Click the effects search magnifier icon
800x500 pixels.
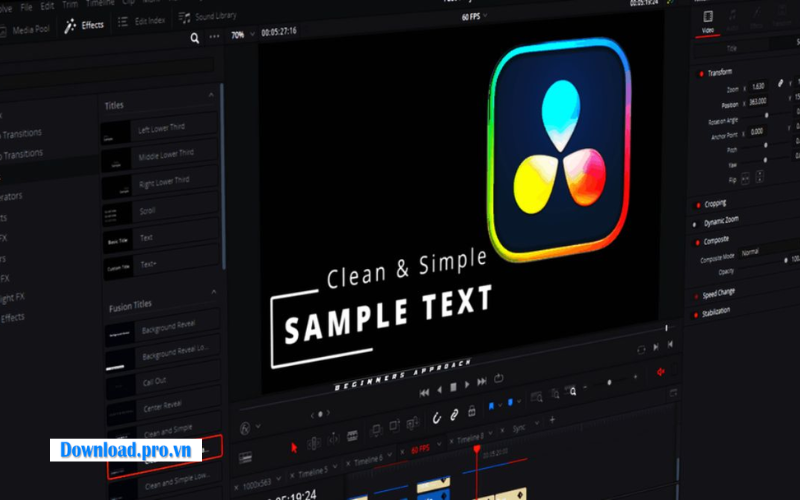pyautogui.click(x=194, y=38)
